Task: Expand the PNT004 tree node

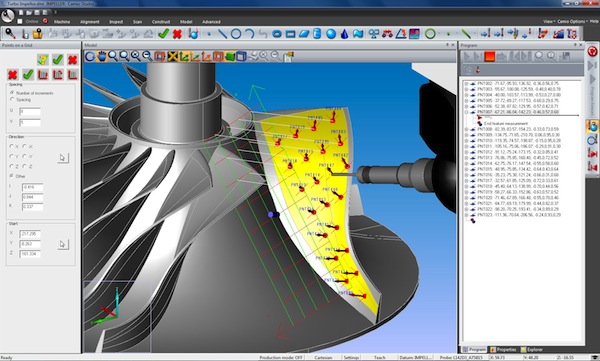Action: pyautogui.click(x=466, y=95)
